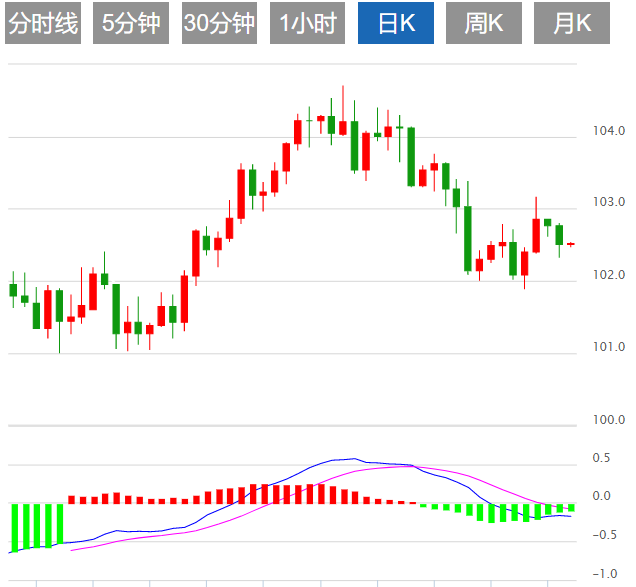Click the candle with the highest upper wick
636x587 pixels.
(x=342, y=127)
